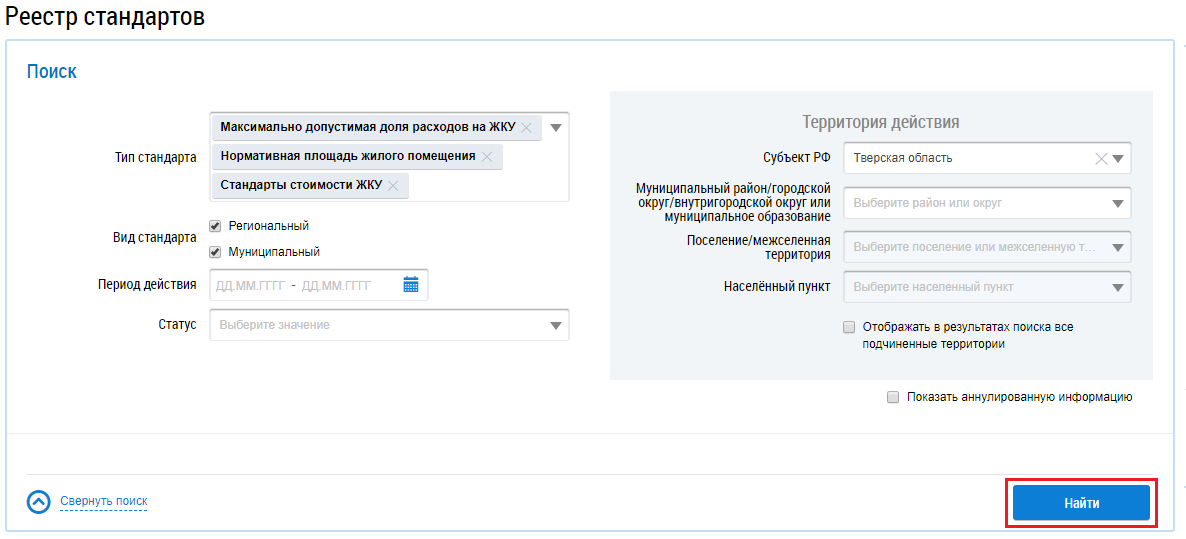Remove the 'Нормативная площадь жилого помещения' tag
Image resolution: width=1186 pixels, height=539 pixels.
[x=487, y=157]
